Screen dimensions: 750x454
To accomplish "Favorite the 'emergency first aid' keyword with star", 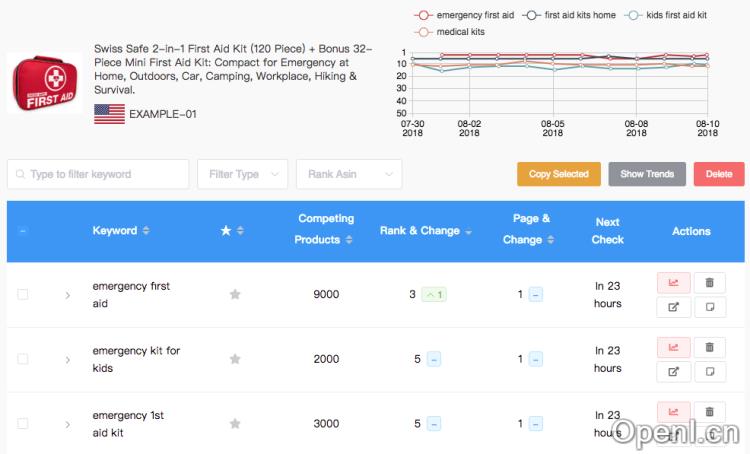I will [x=235, y=294].
